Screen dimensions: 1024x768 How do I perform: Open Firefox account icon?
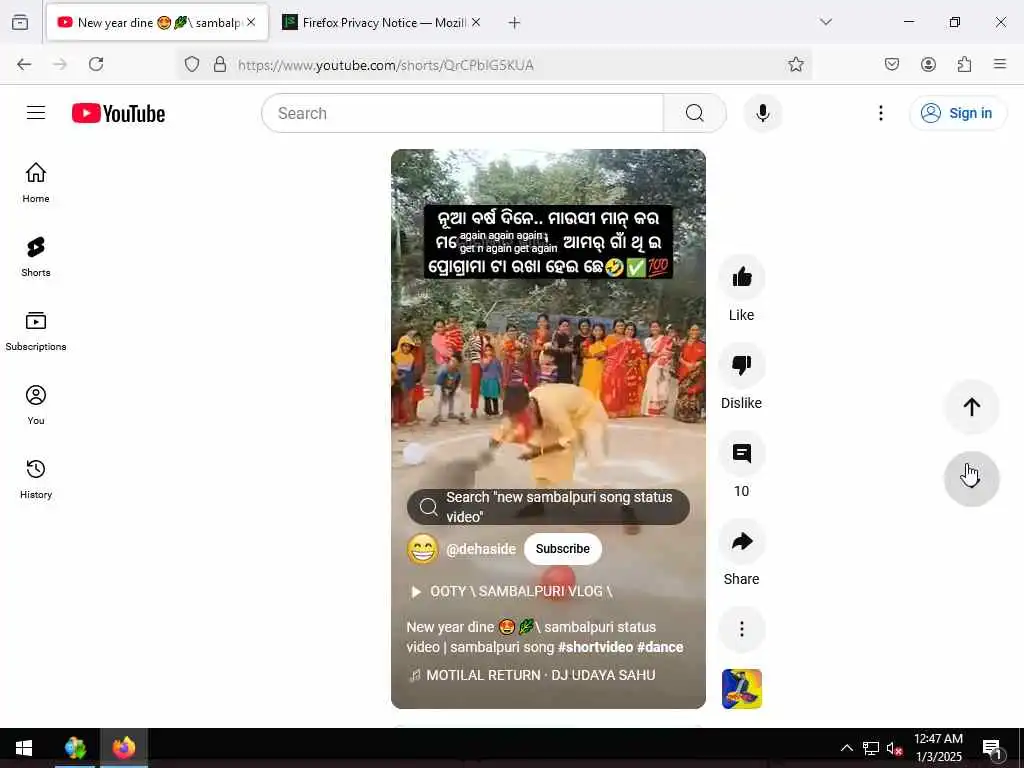928,64
